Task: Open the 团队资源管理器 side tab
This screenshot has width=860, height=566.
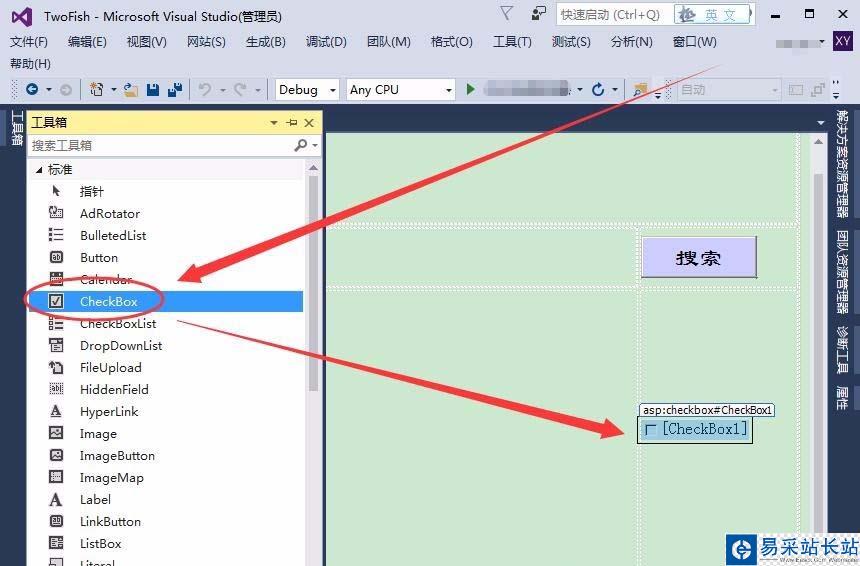Action: pyautogui.click(x=842, y=272)
